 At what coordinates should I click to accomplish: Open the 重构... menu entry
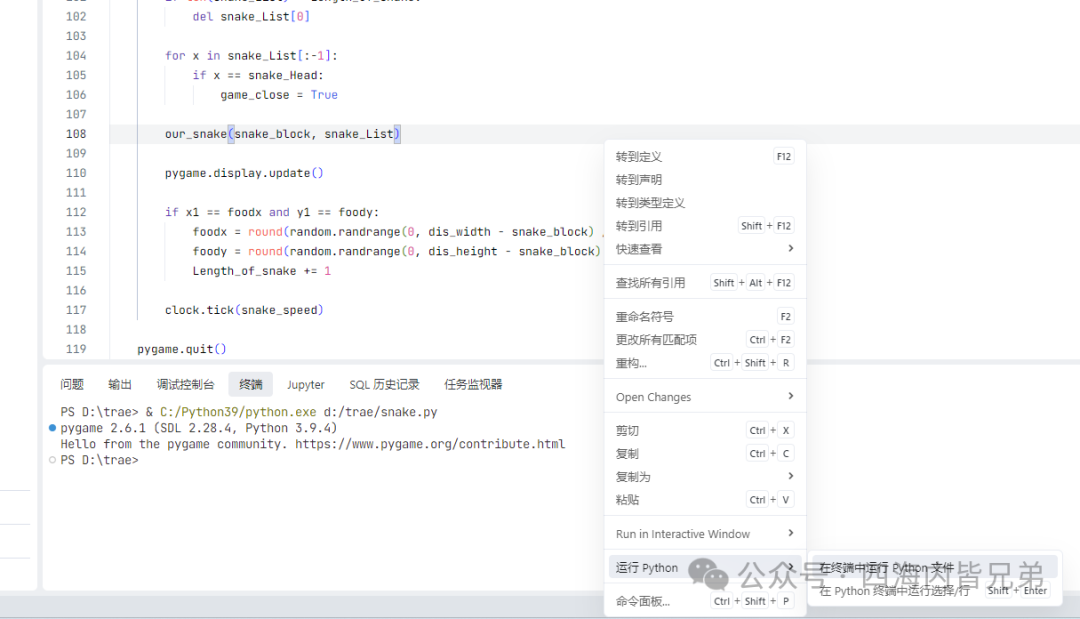(705, 363)
